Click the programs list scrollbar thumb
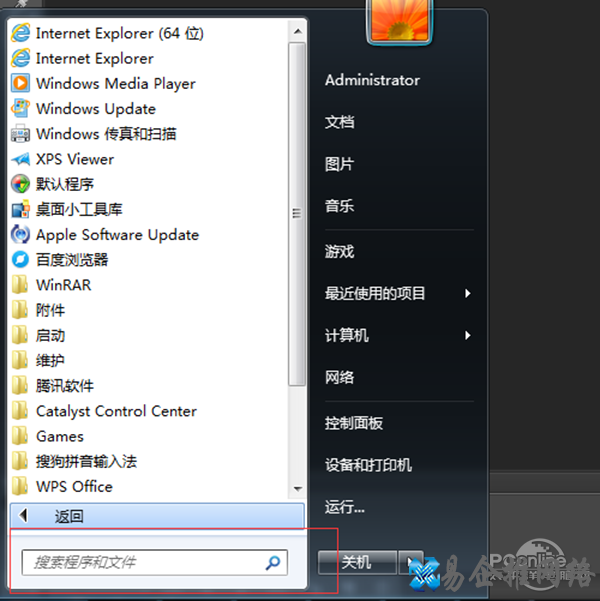The height and width of the screenshot is (601, 600). pyautogui.click(x=297, y=213)
